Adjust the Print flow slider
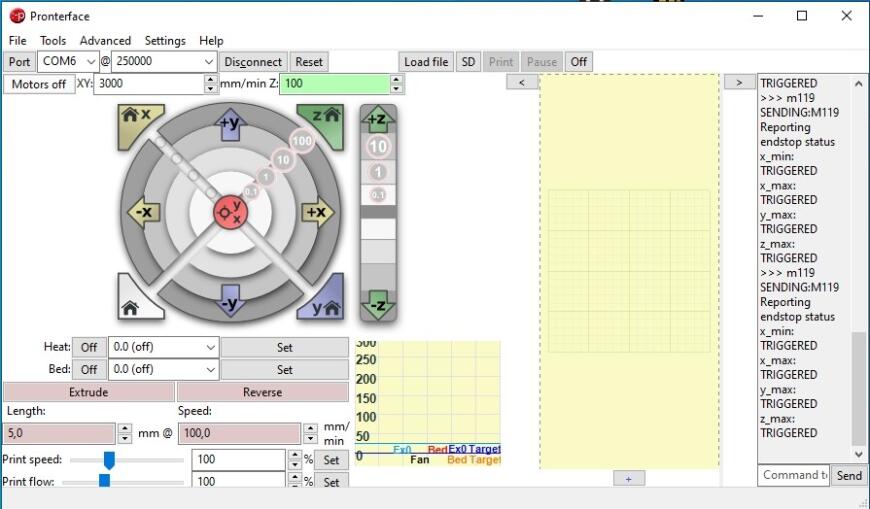This screenshot has height=509, width=870. pyautogui.click(x=104, y=481)
